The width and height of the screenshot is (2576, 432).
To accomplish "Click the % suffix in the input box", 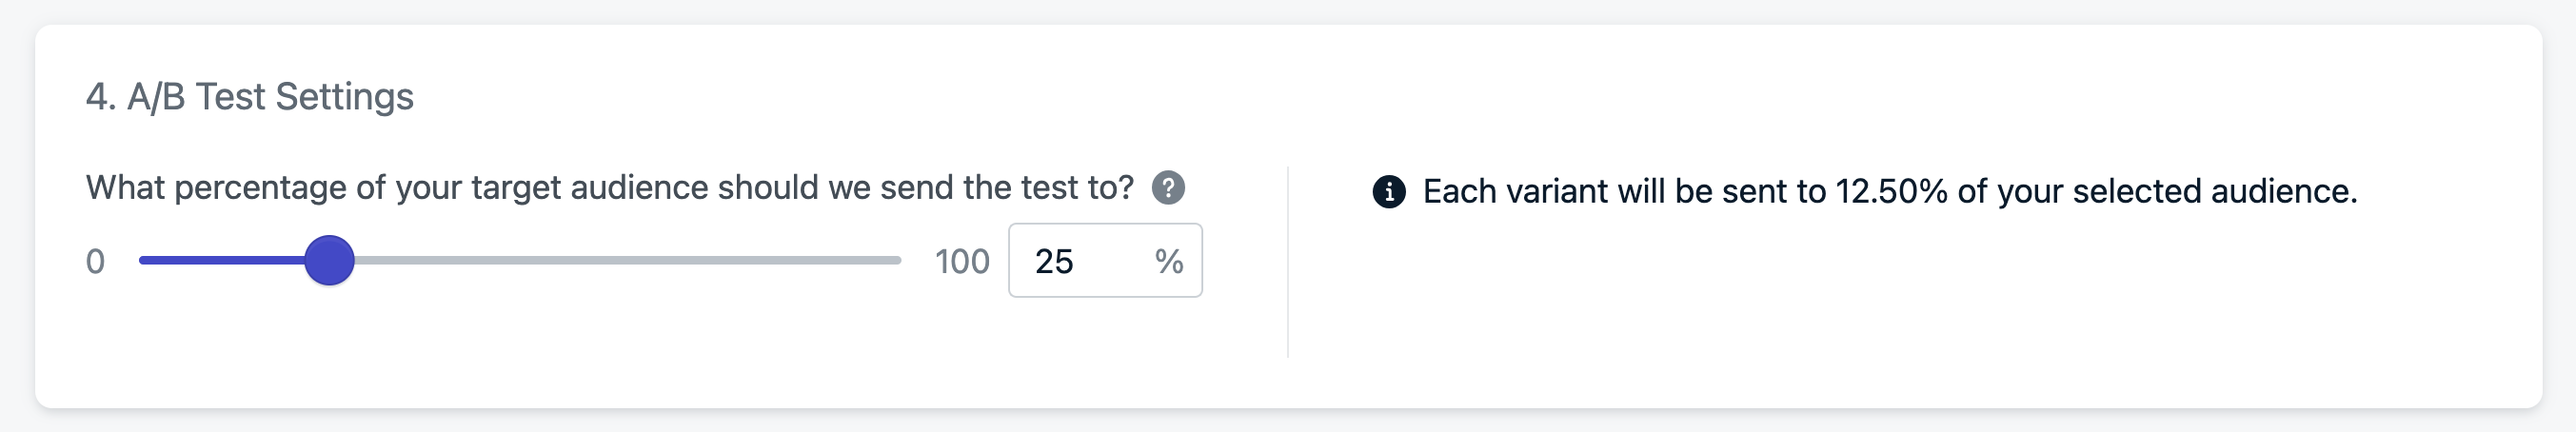I will pyautogui.click(x=1168, y=261).
